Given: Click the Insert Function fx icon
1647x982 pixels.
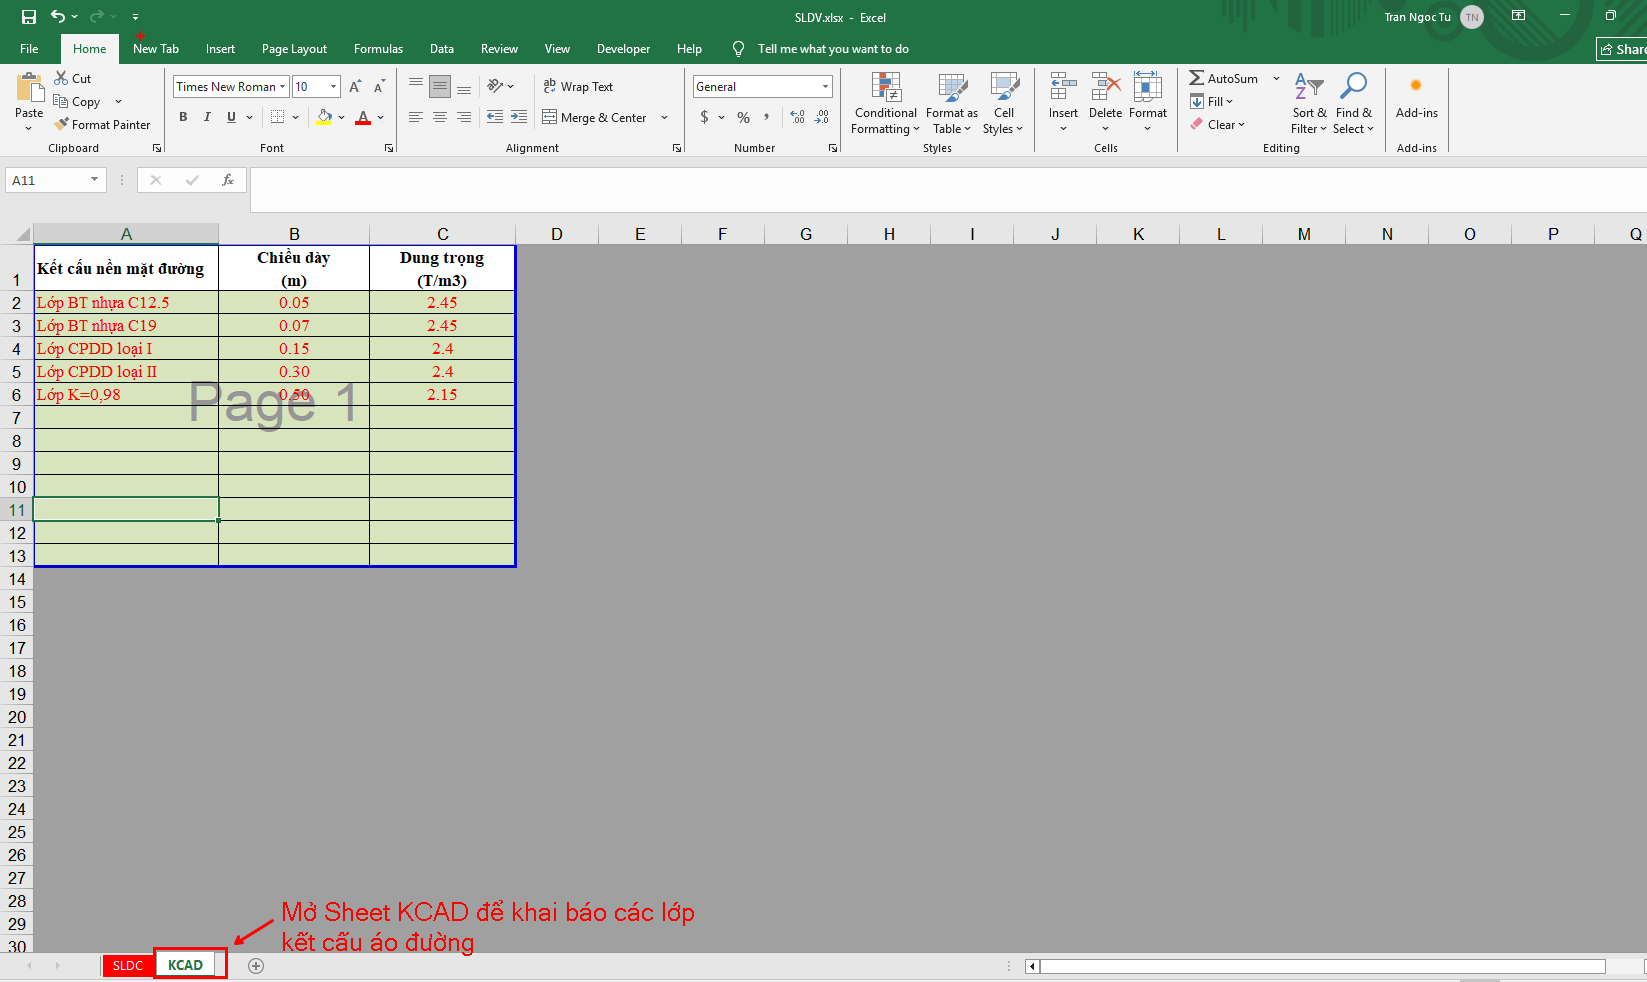Looking at the screenshot, I should click(228, 180).
